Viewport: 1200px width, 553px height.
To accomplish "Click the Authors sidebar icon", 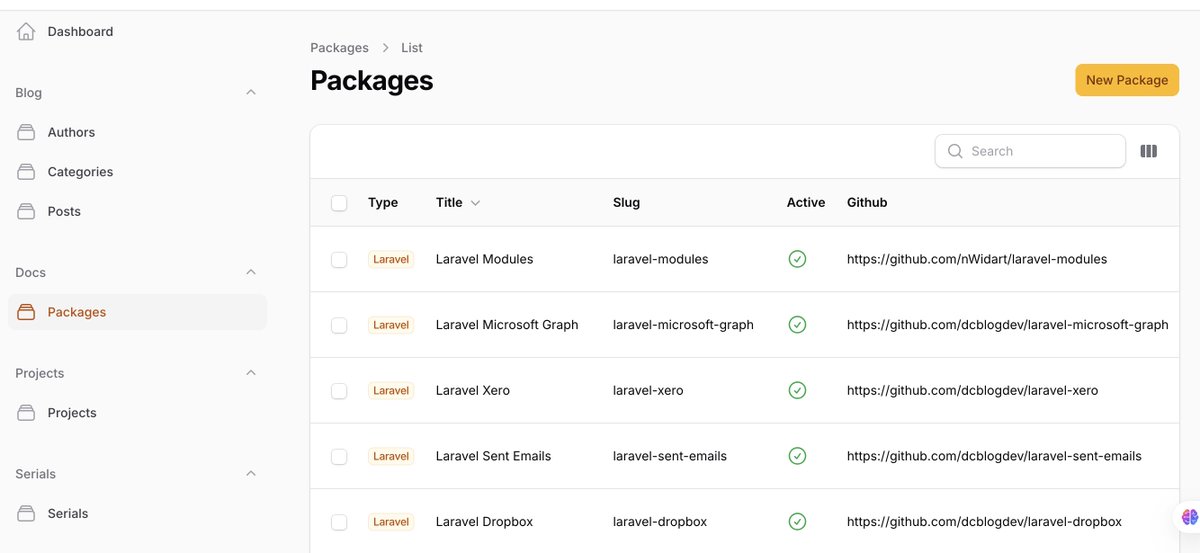I will point(26,132).
